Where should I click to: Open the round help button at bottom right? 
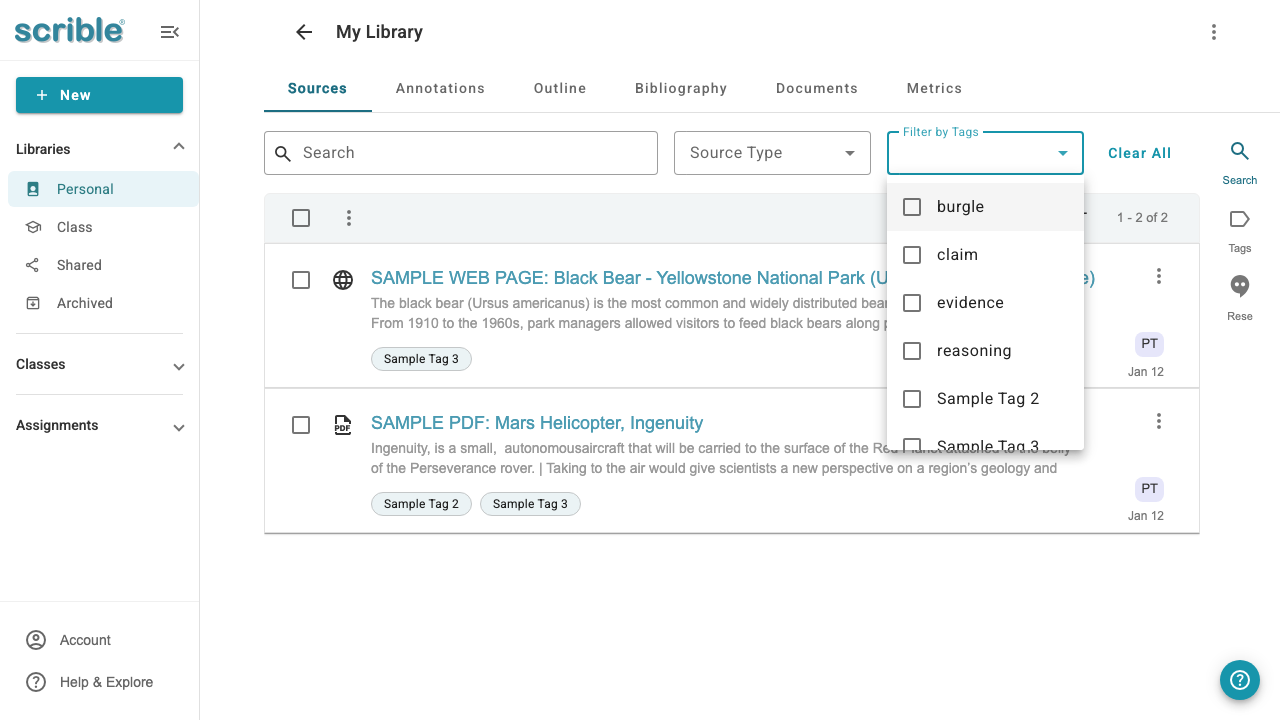click(1240, 680)
